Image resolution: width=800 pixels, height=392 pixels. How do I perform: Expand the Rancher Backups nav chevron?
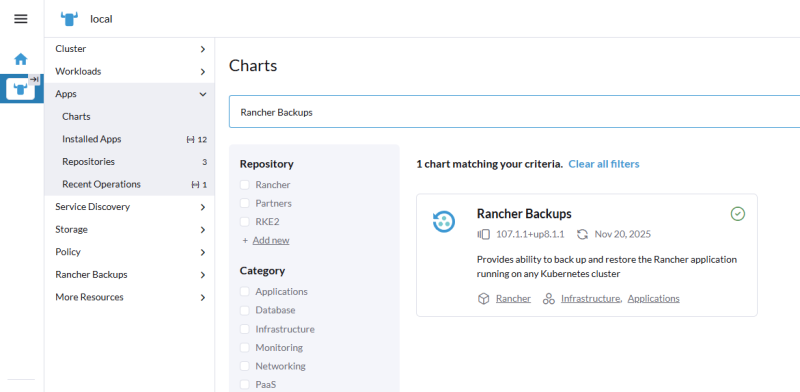click(x=203, y=275)
